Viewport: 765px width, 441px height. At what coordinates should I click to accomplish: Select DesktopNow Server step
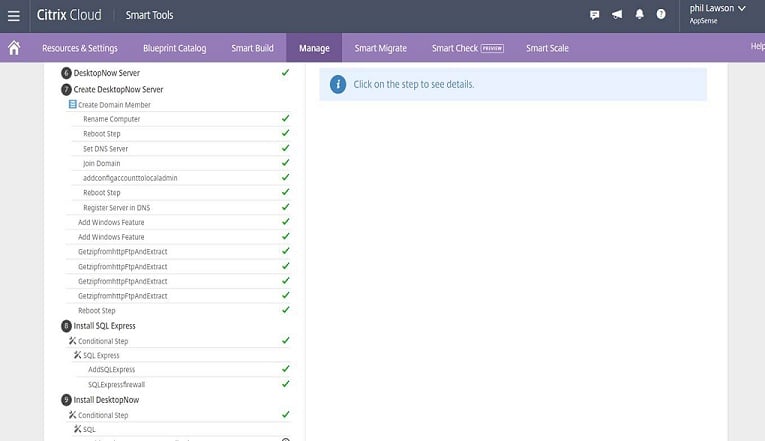(x=106, y=73)
